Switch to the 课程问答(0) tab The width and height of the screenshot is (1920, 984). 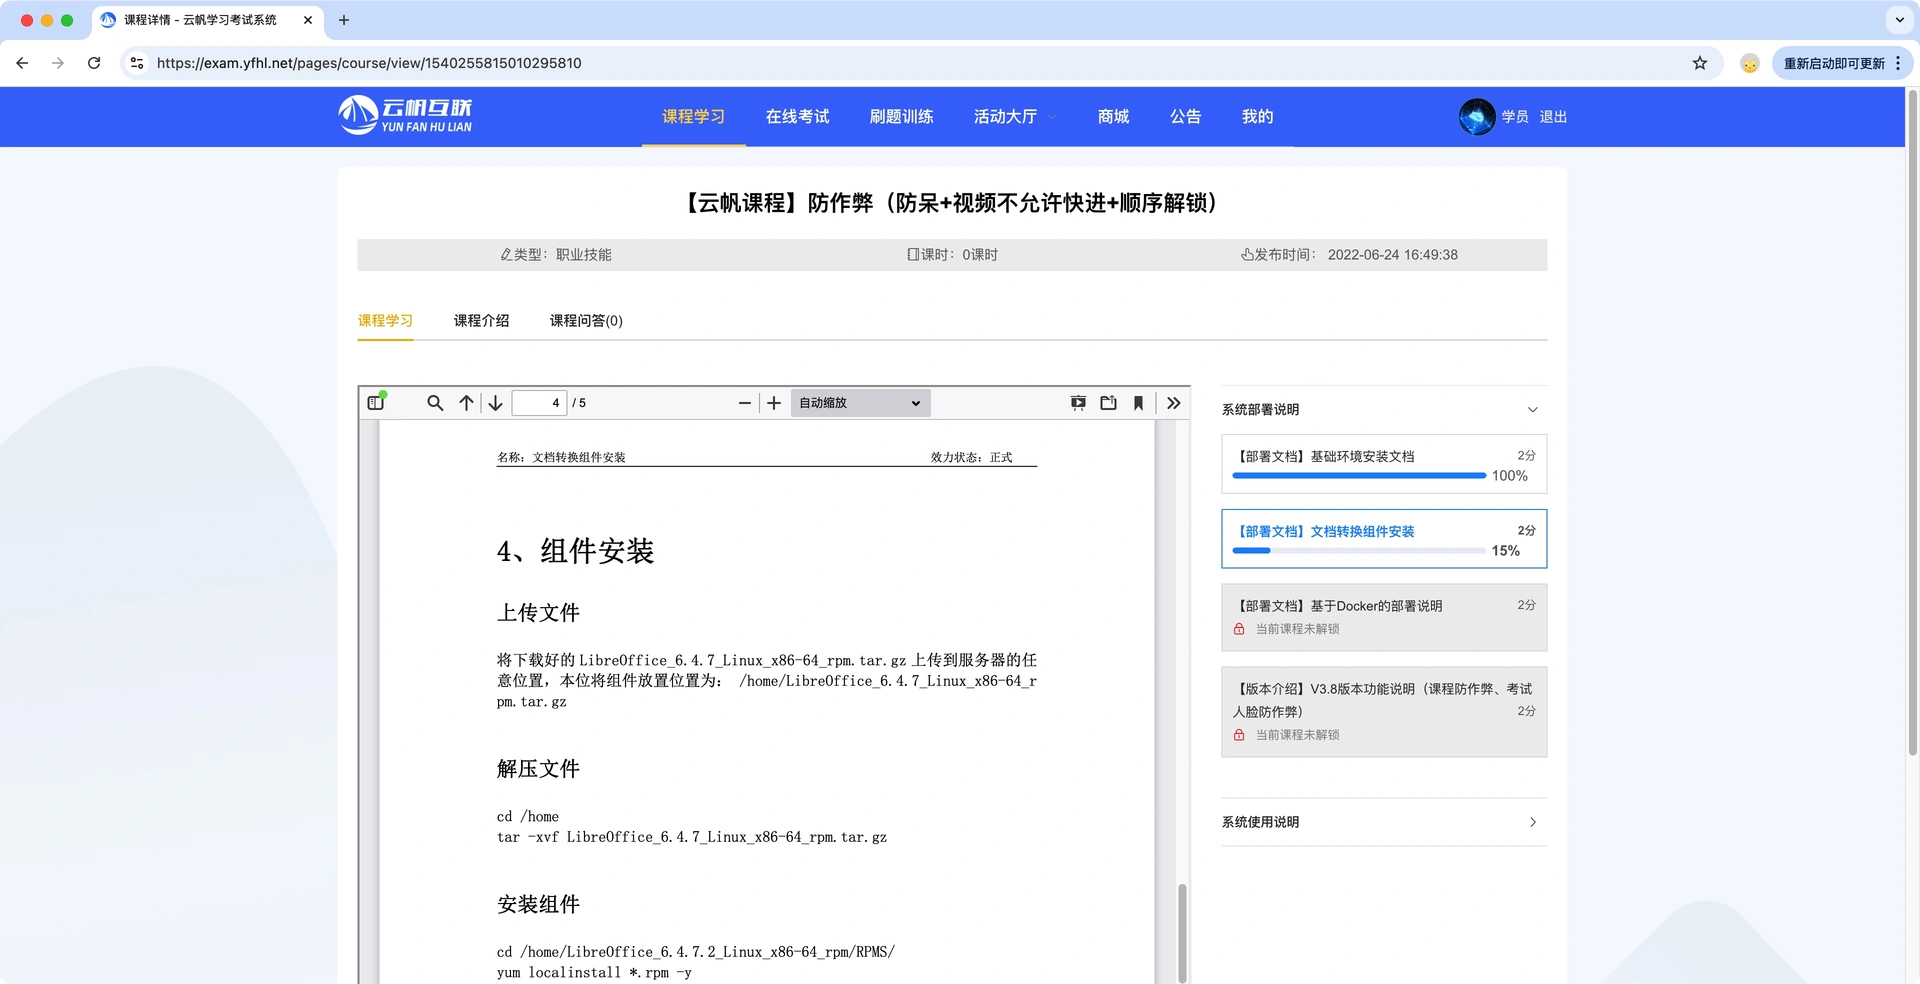click(x=586, y=321)
